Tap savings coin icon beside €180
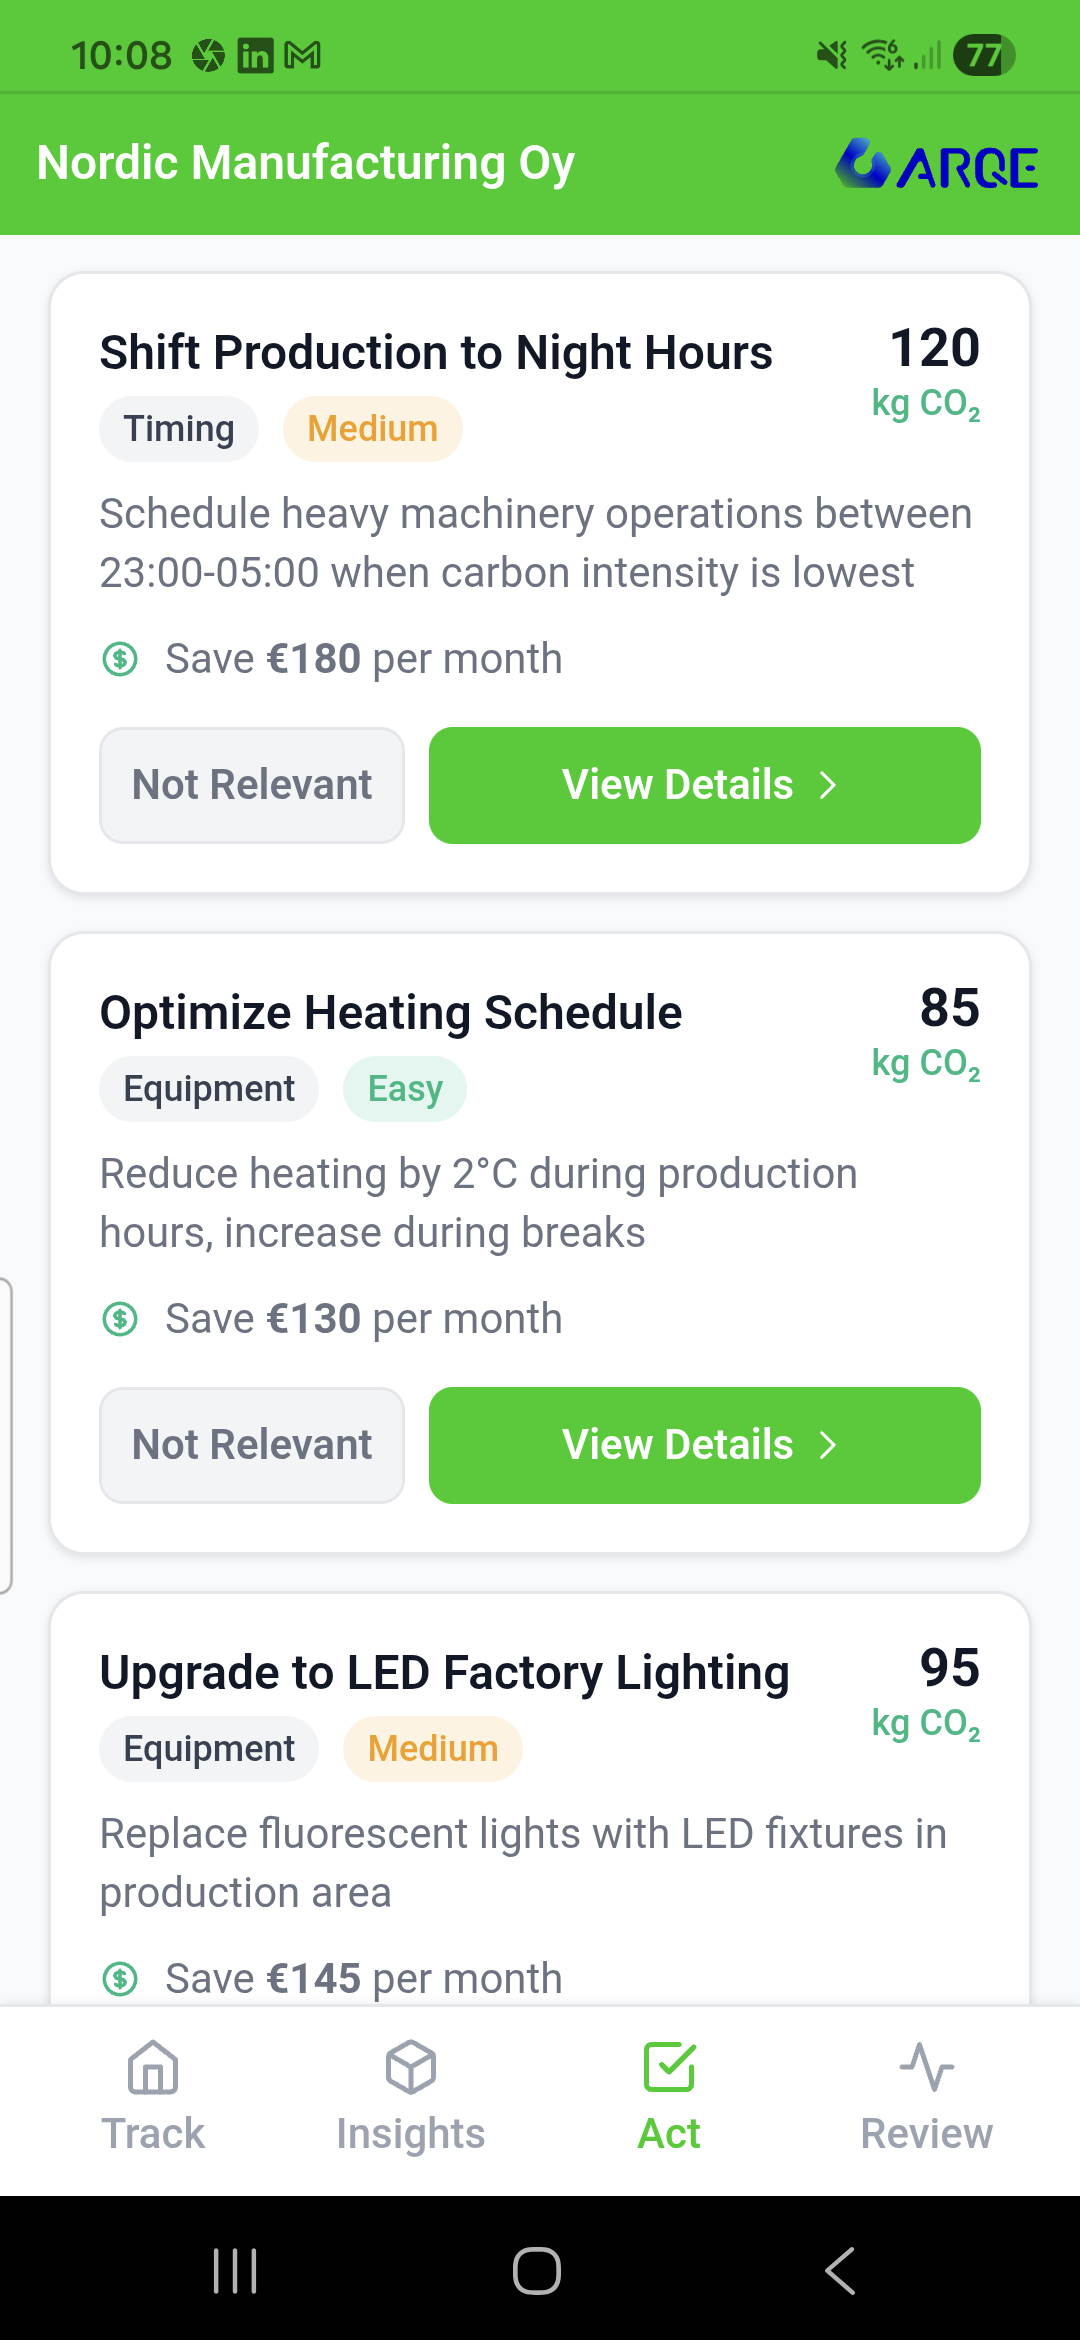 pyautogui.click(x=121, y=659)
